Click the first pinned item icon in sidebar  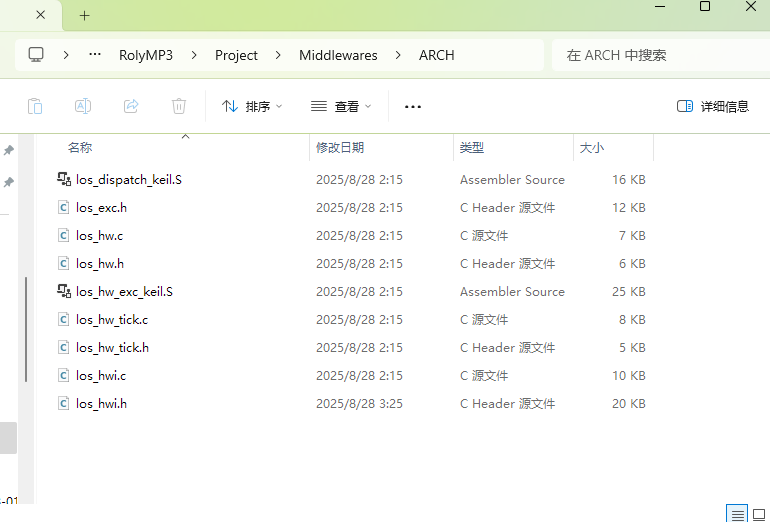point(8,150)
